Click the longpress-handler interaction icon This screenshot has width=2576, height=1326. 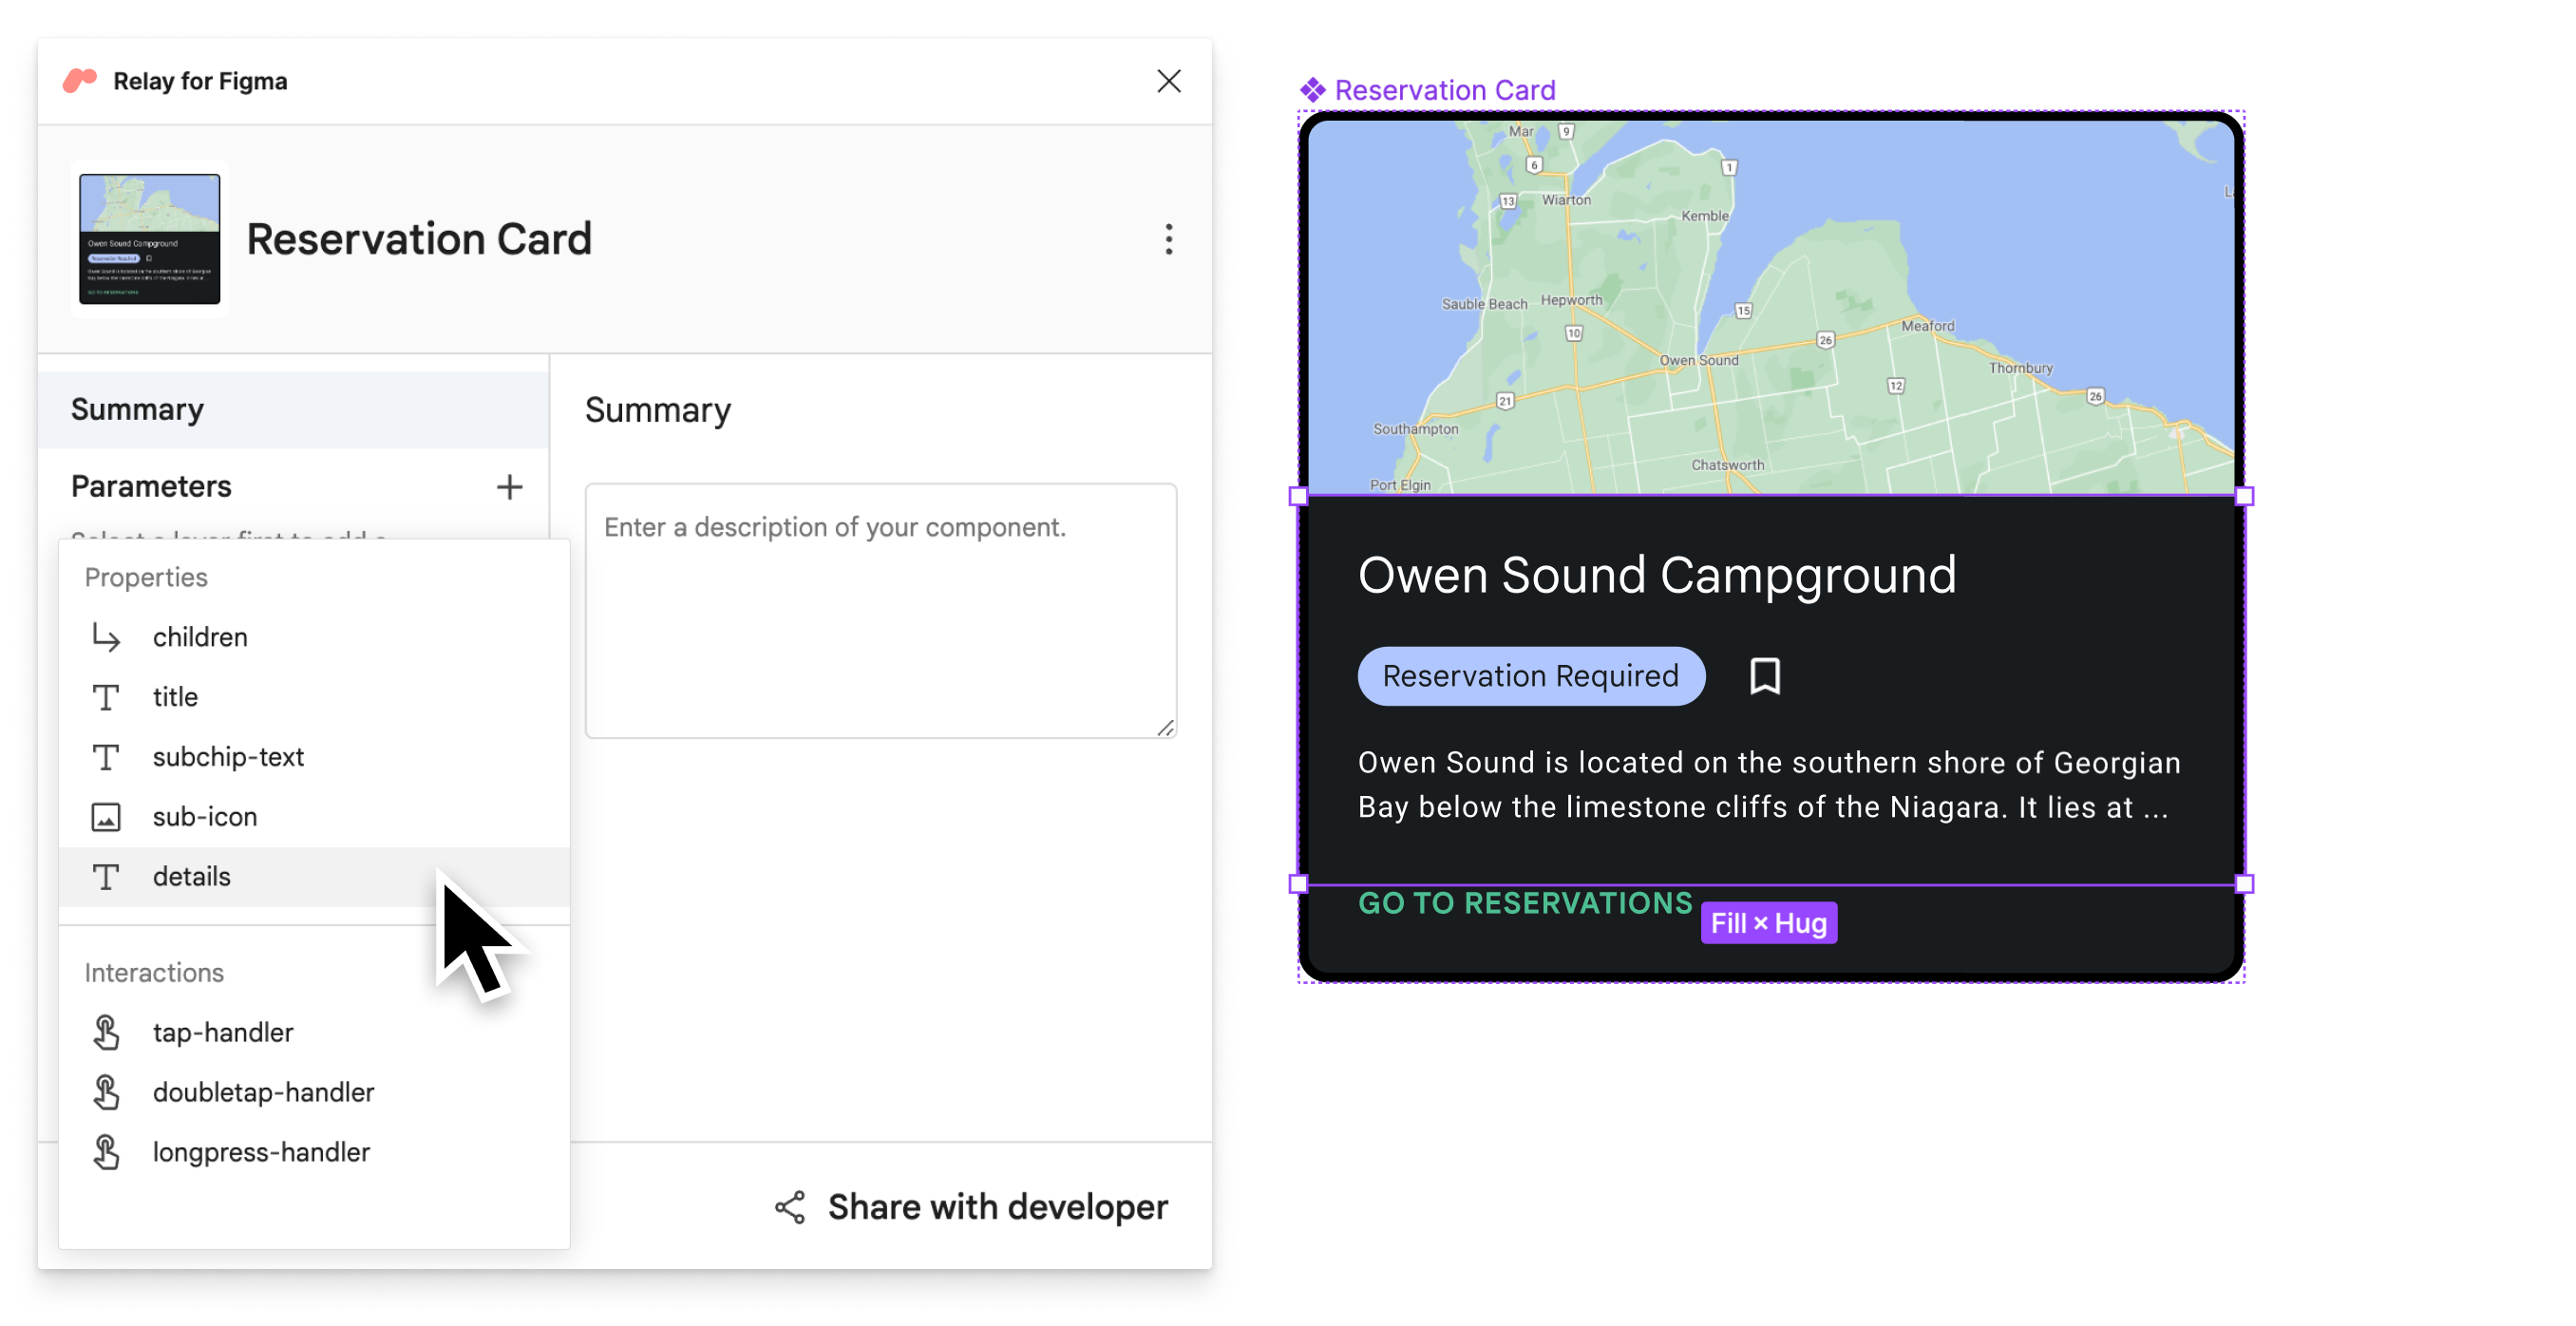(x=106, y=1150)
